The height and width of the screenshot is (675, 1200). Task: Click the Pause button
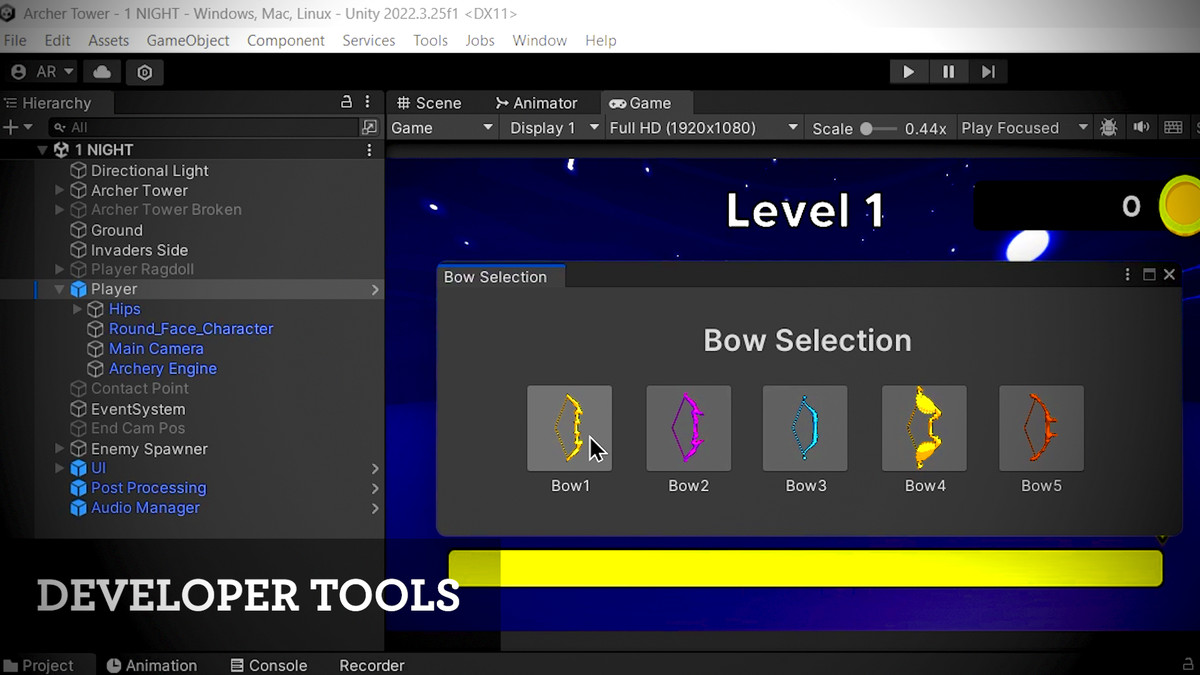point(948,72)
